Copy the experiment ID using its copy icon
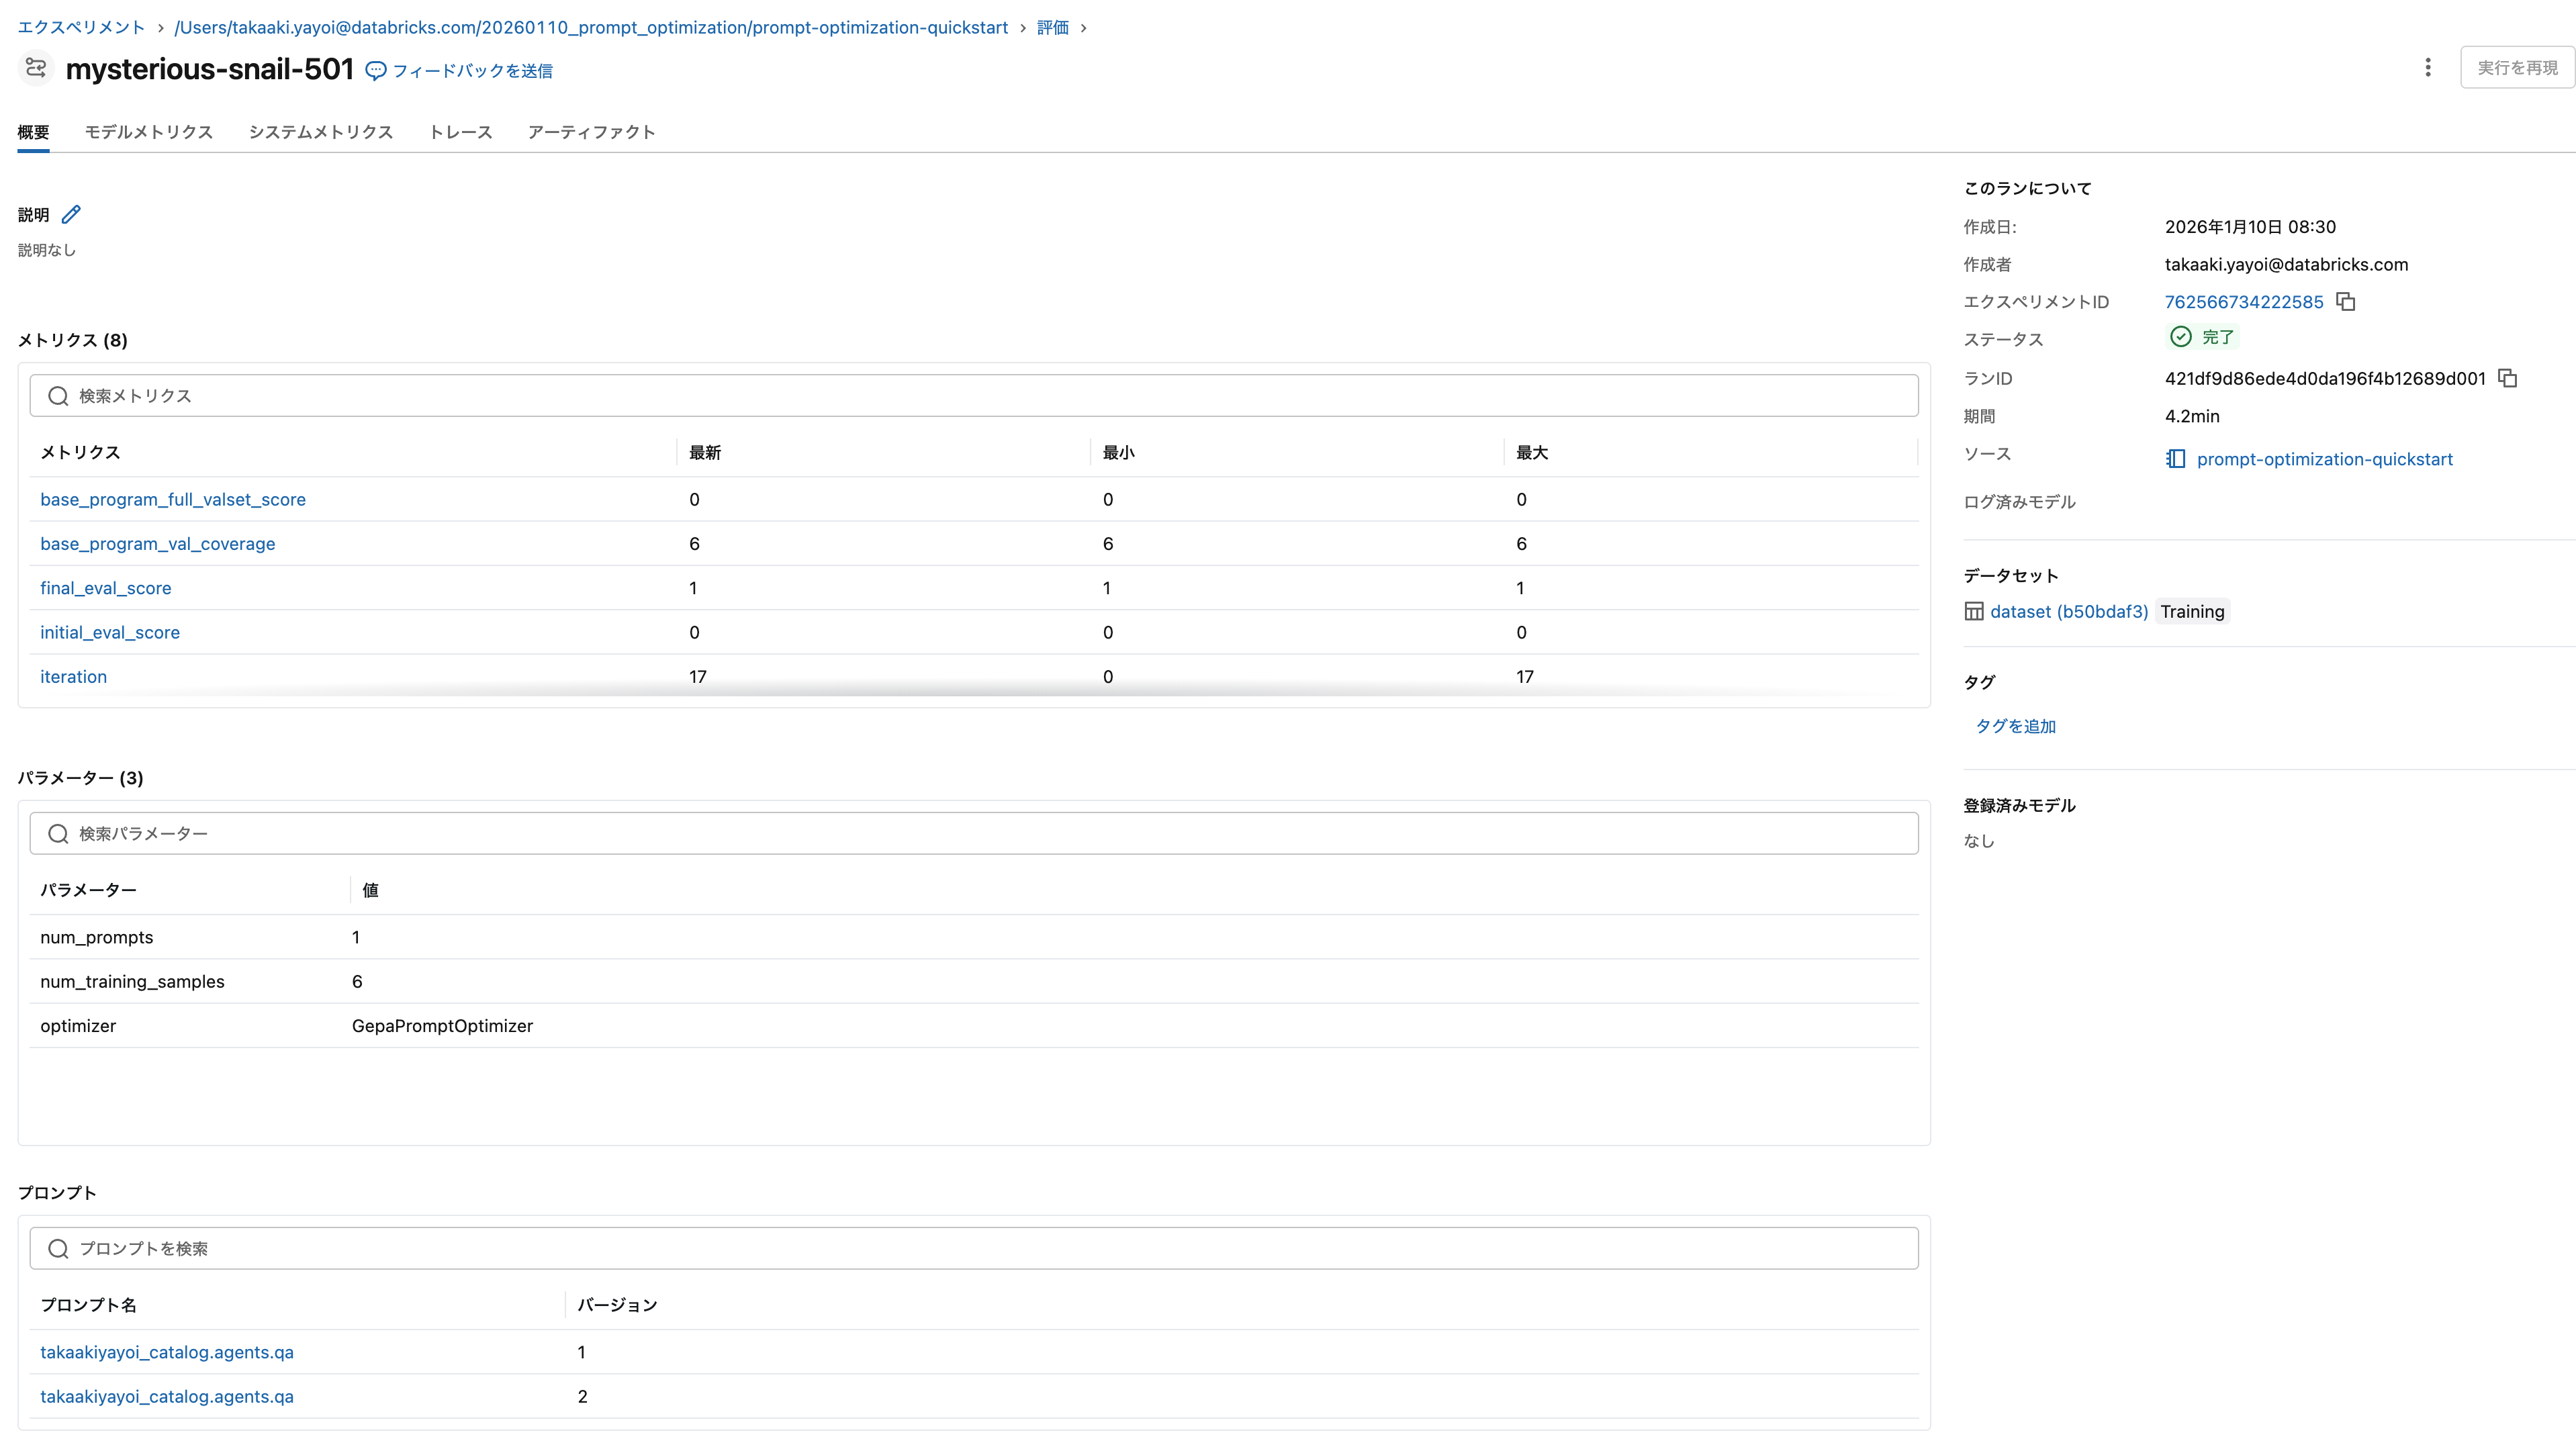The height and width of the screenshot is (1445, 2576). tap(2345, 301)
